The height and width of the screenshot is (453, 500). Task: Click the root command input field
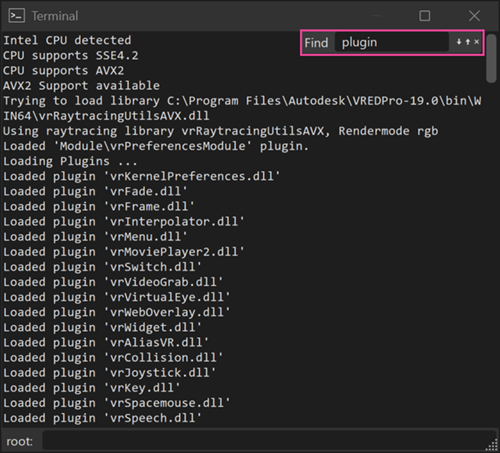click(x=269, y=441)
